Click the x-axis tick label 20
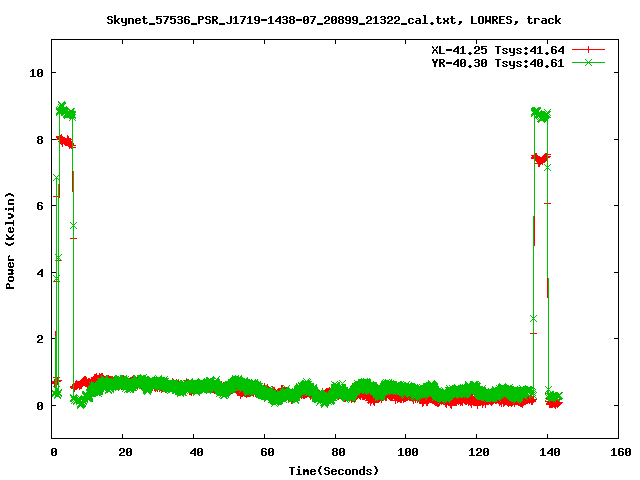 (125, 452)
